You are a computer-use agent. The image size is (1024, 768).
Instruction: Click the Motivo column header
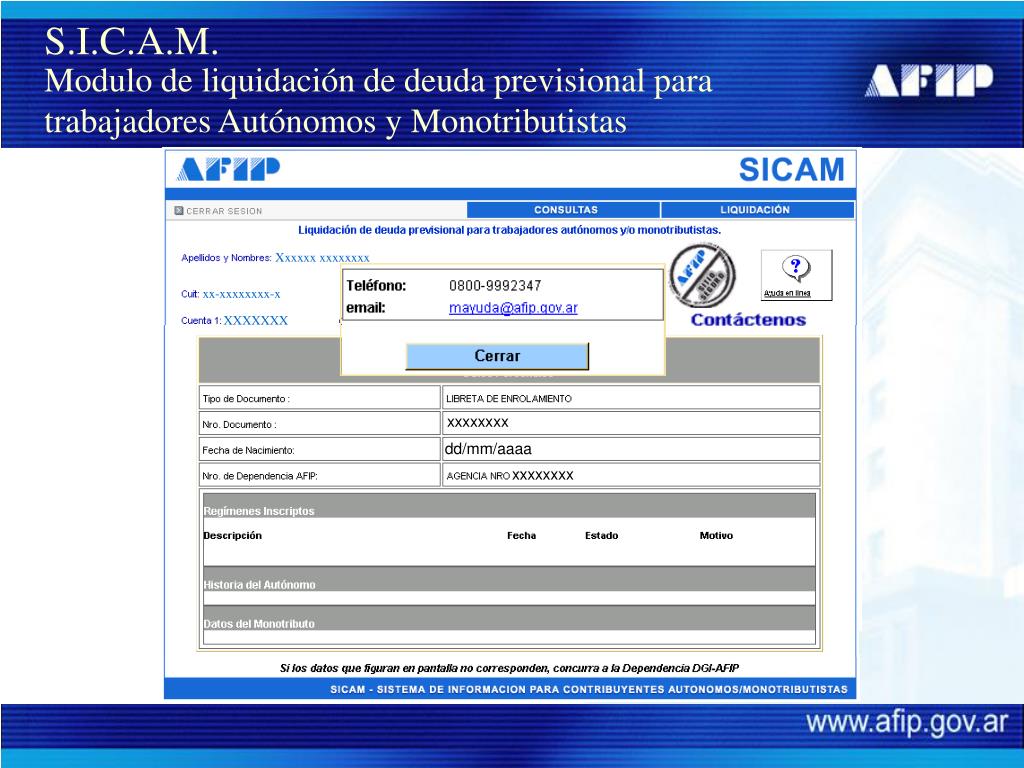pyautogui.click(x=716, y=536)
